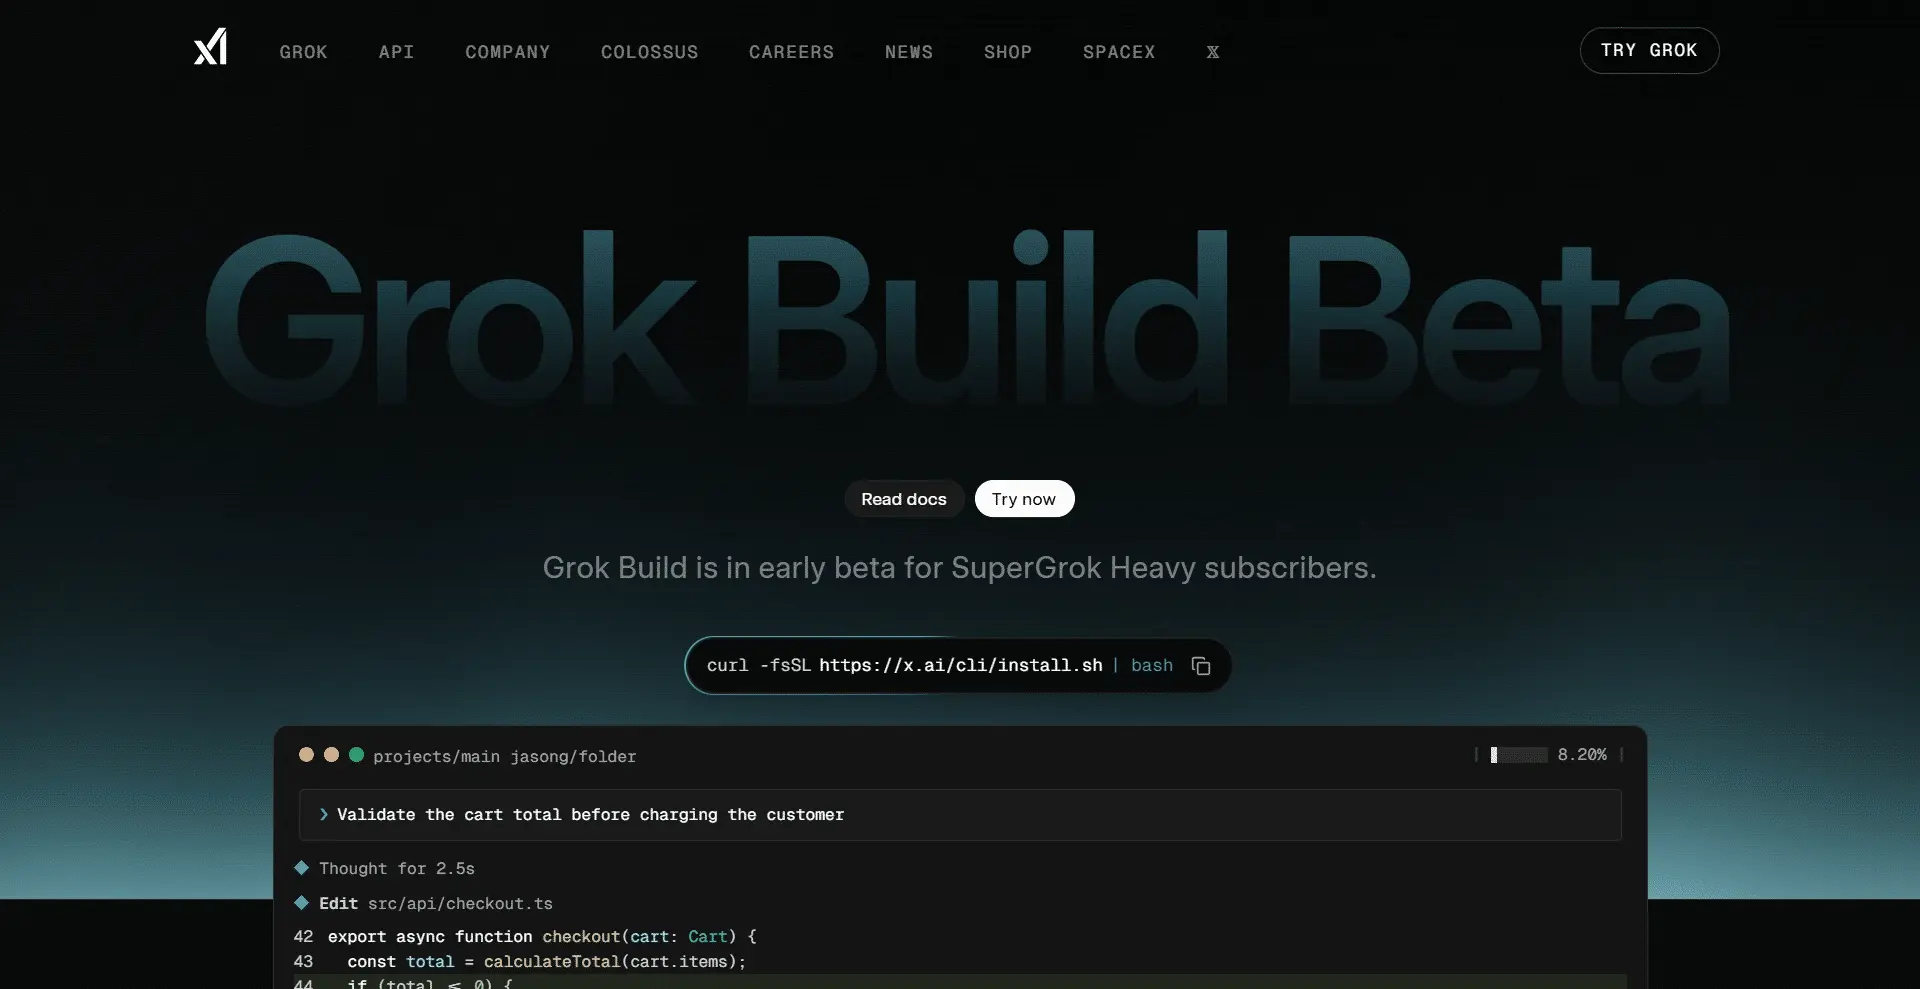Open the COMPANY nav item
Viewport: 1920px width, 989px height.
(507, 52)
